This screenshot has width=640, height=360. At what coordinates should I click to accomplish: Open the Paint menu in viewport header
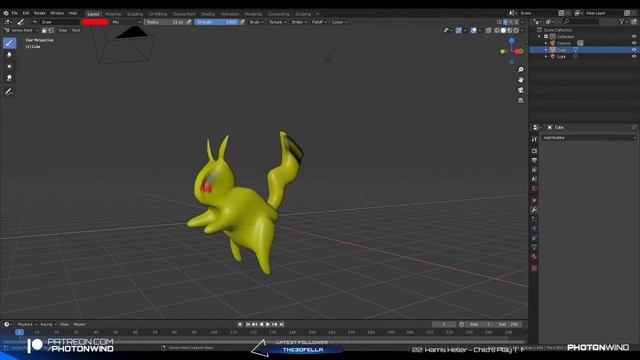point(76,30)
